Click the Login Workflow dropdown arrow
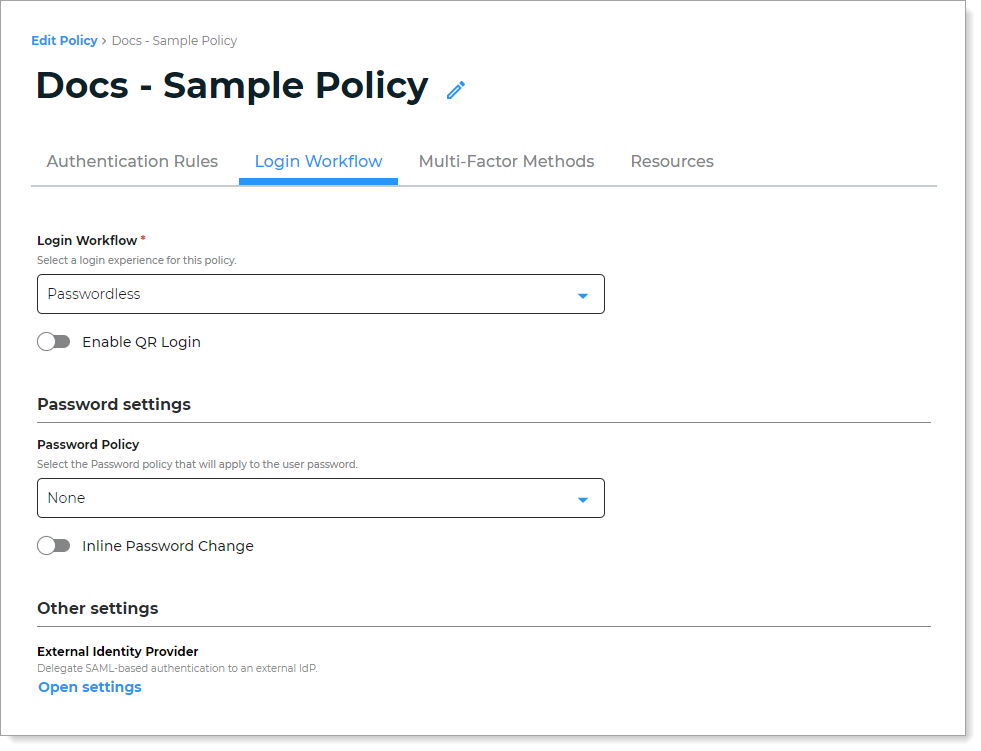Screen dimensions: 981x751 pyautogui.click(x=582, y=295)
